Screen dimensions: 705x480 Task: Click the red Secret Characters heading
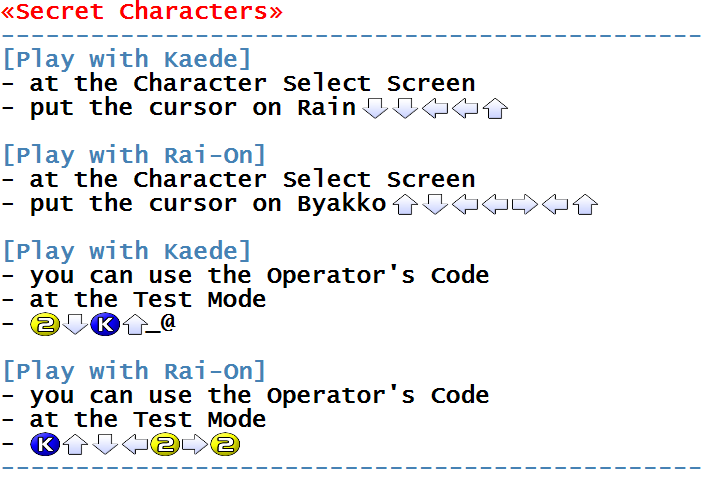142,11
